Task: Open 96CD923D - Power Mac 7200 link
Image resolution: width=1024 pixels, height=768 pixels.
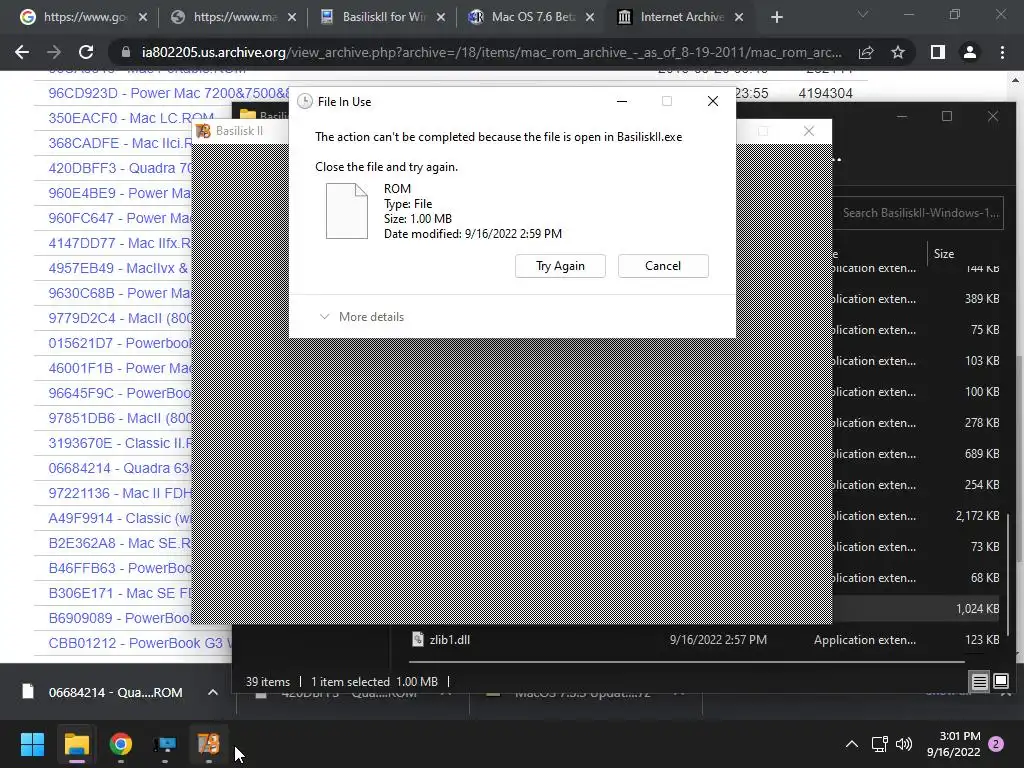Action: [168, 93]
